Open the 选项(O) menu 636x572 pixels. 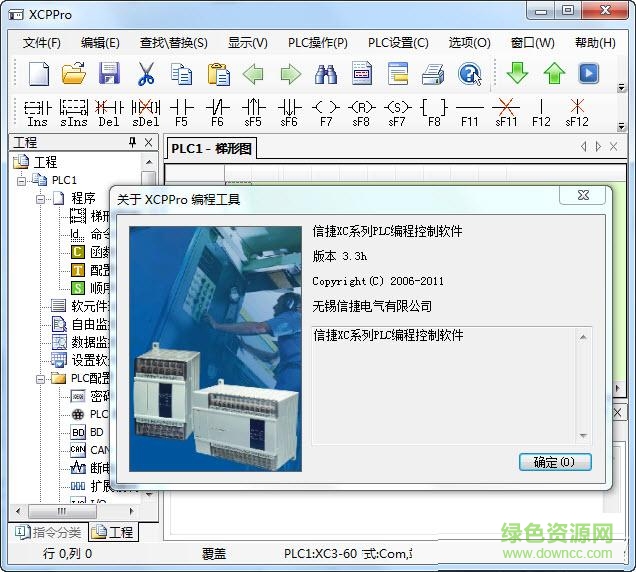point(469,43)
